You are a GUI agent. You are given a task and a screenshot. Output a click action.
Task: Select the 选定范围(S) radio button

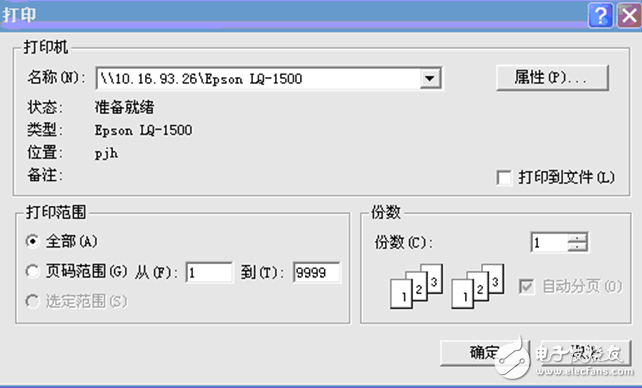click(32, 301)
